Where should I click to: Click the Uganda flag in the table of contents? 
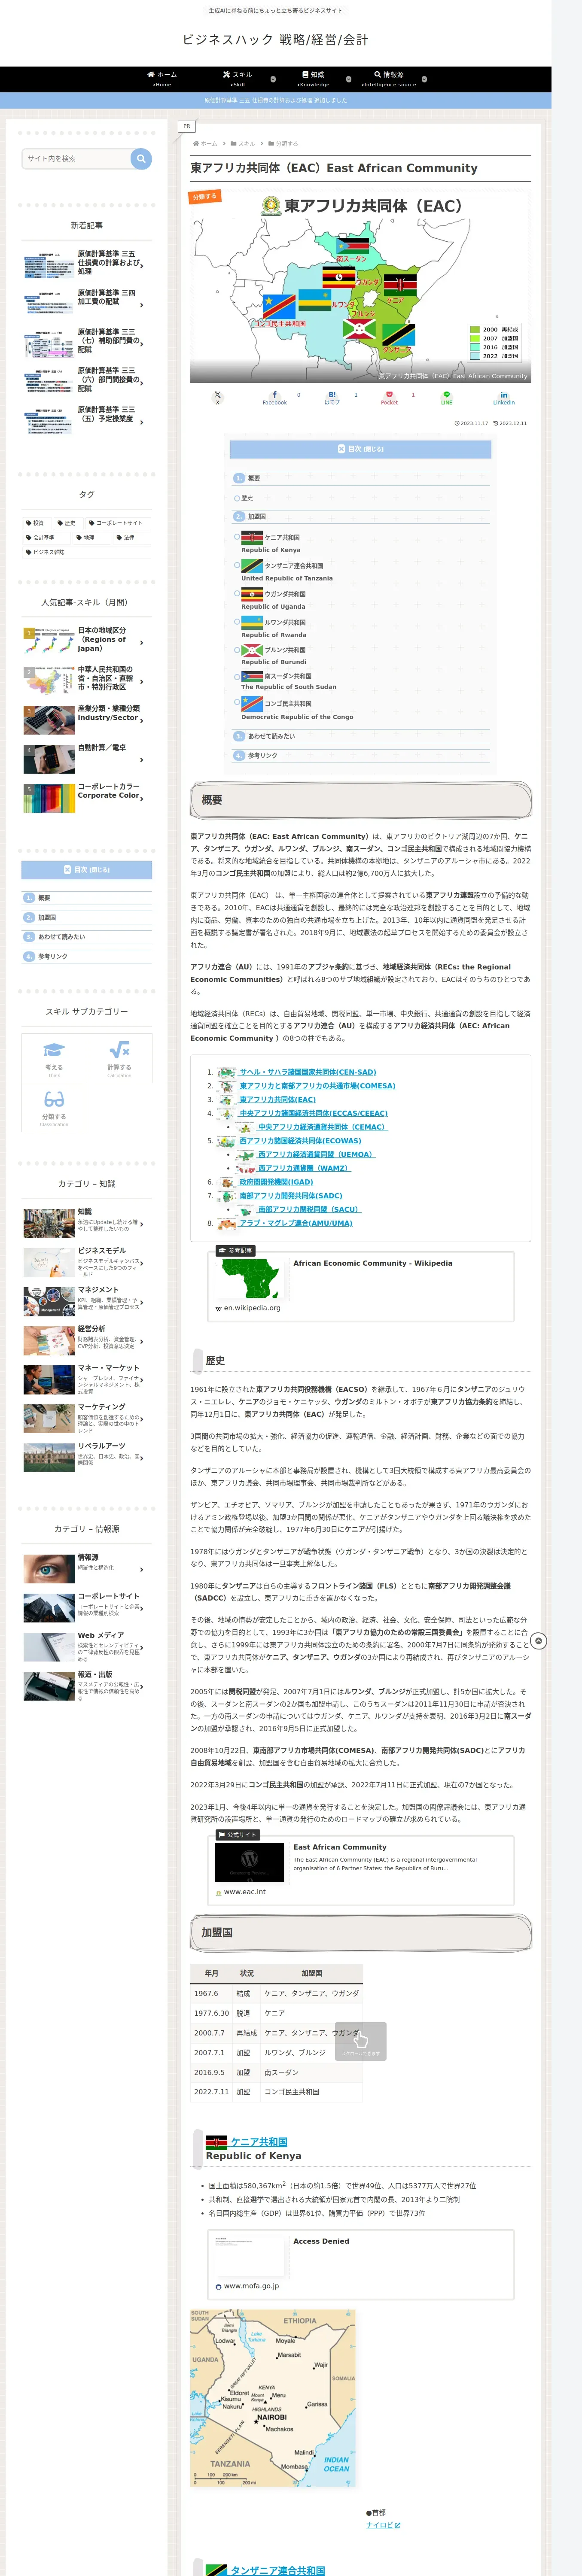pyautogui.click(x=252, y=594)
